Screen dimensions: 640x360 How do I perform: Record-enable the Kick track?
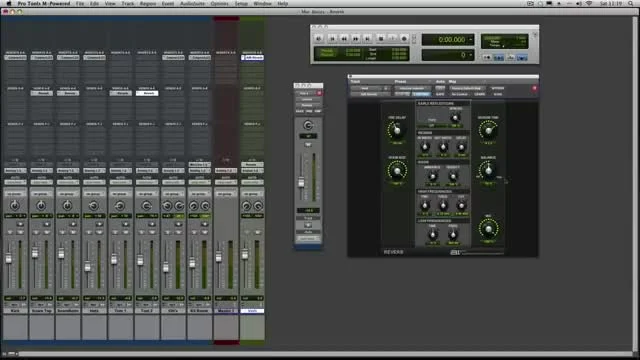(19, 224)
